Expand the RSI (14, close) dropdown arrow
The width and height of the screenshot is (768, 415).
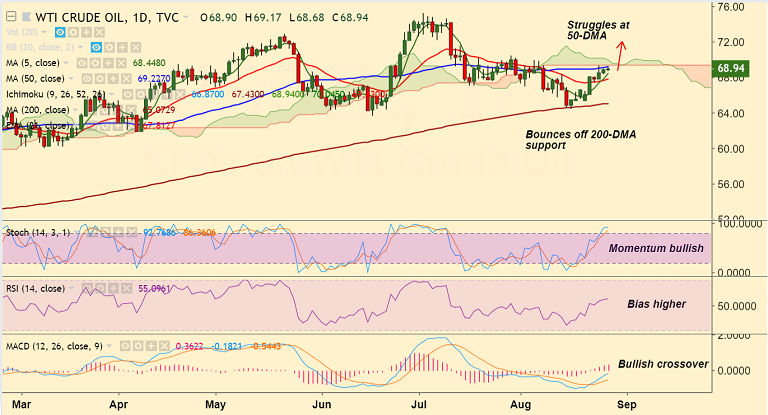[72, 289]
